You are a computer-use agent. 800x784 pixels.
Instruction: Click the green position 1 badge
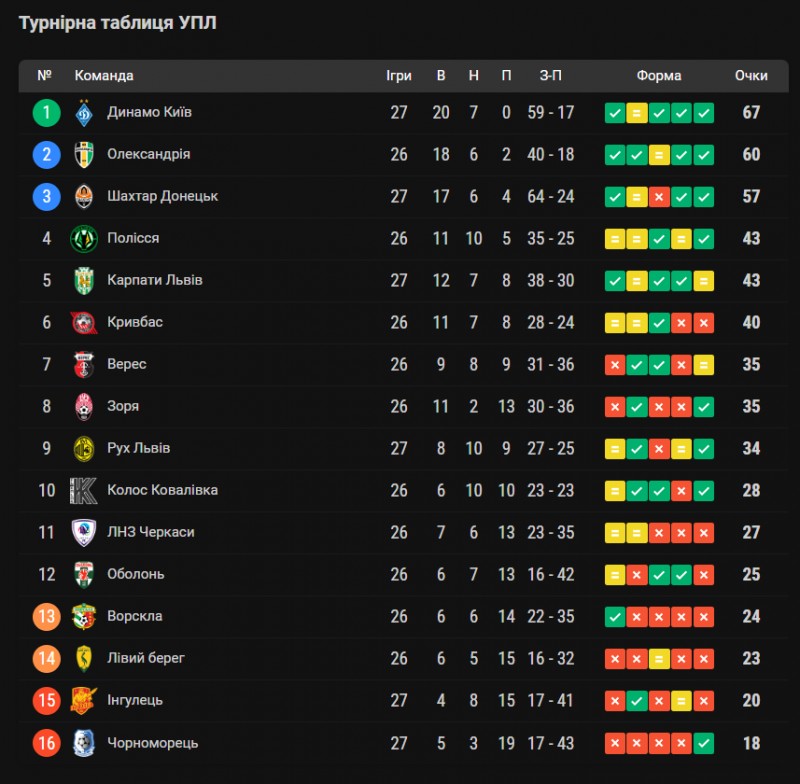click(x=46, y=113)
